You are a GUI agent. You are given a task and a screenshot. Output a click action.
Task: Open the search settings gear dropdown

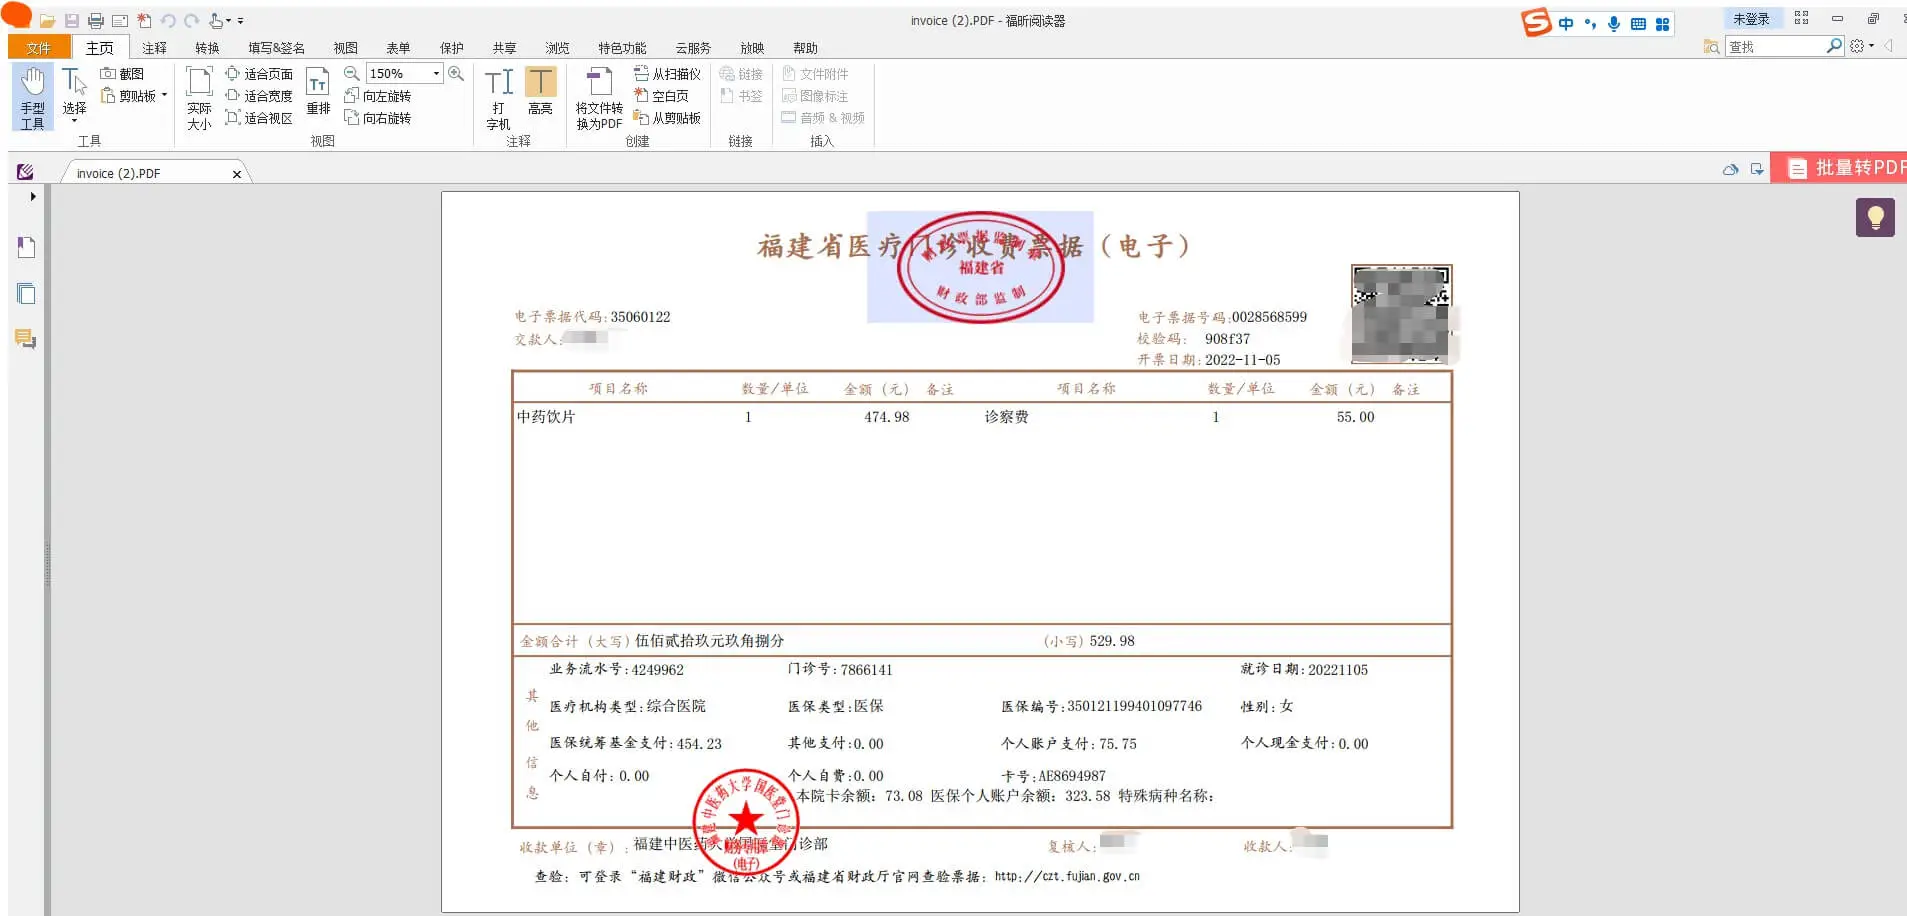[x=1861, y=46]
